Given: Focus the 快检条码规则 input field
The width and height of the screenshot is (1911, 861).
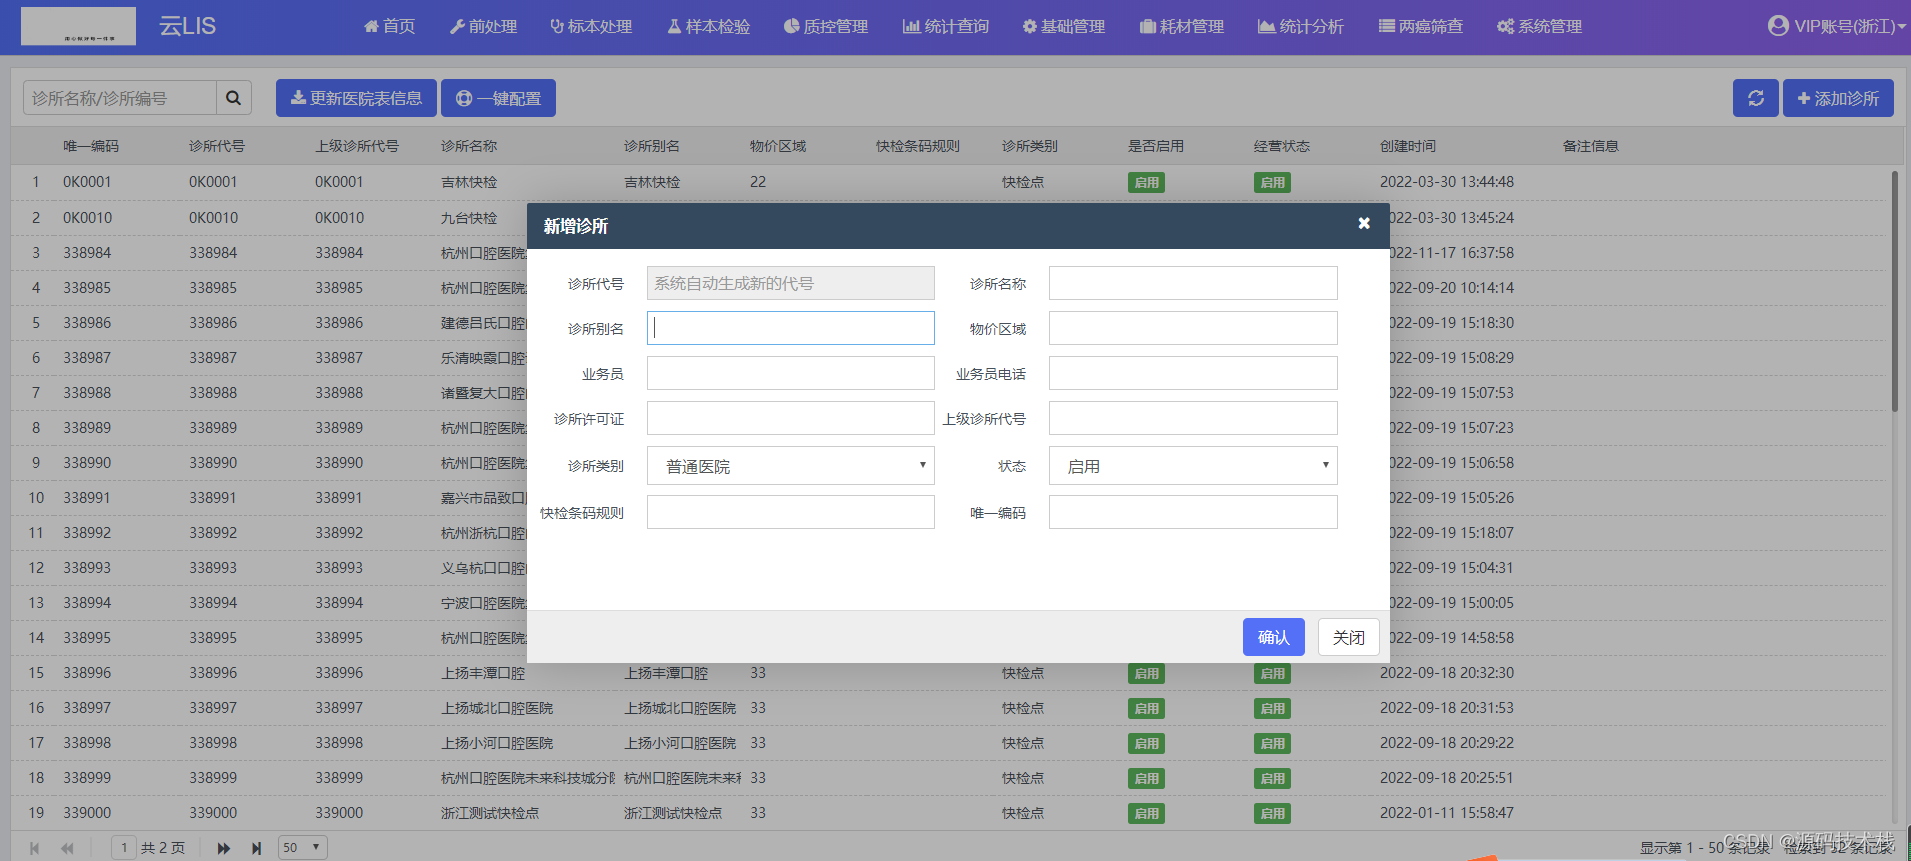Looking at the screenshot, I should (791, 512).
